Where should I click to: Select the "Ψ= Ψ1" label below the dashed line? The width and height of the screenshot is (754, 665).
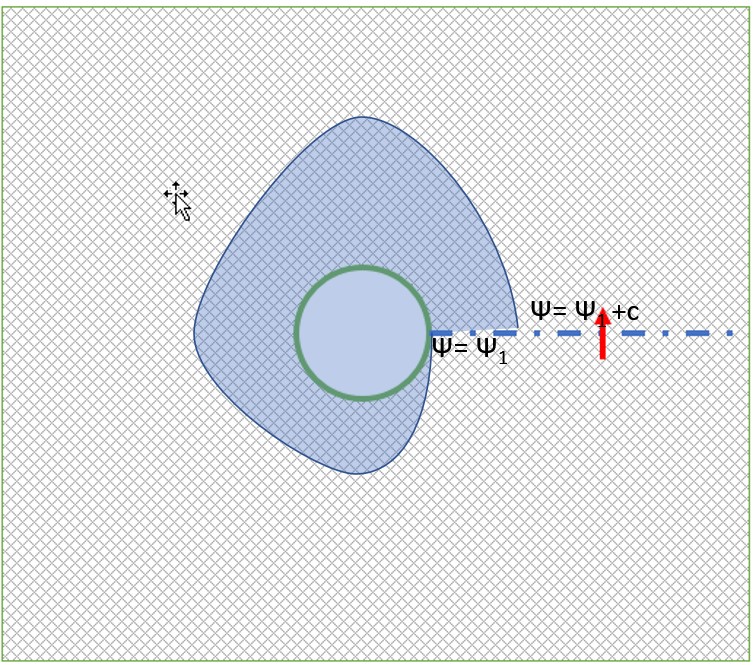pos(470,350)
